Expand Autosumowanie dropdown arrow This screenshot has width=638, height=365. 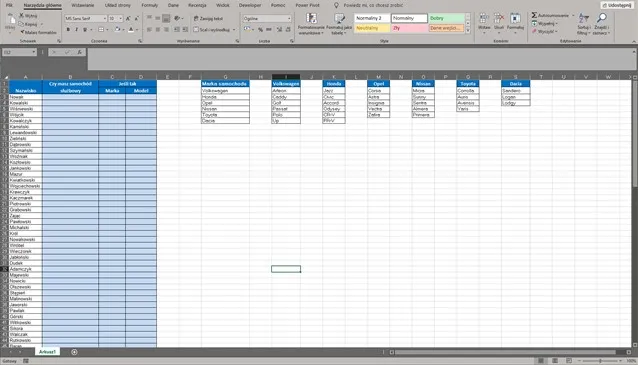click(573, 15)
